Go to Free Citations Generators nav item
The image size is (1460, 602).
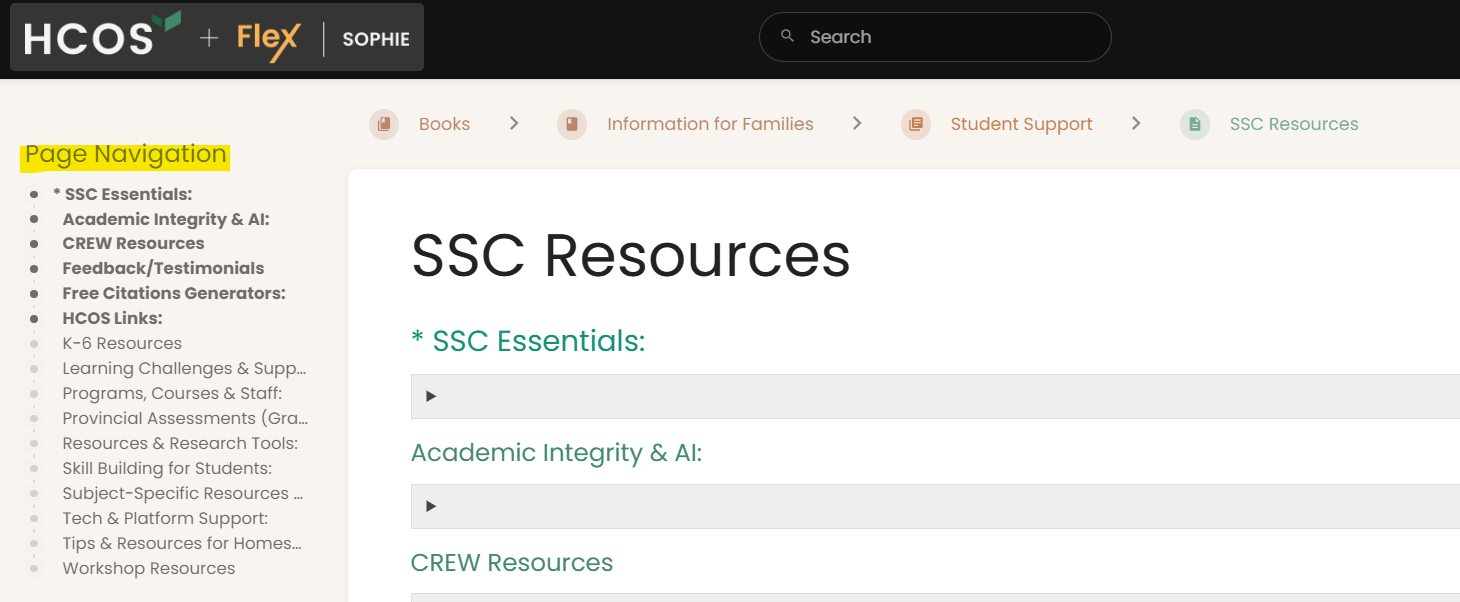tap(174, 294)
